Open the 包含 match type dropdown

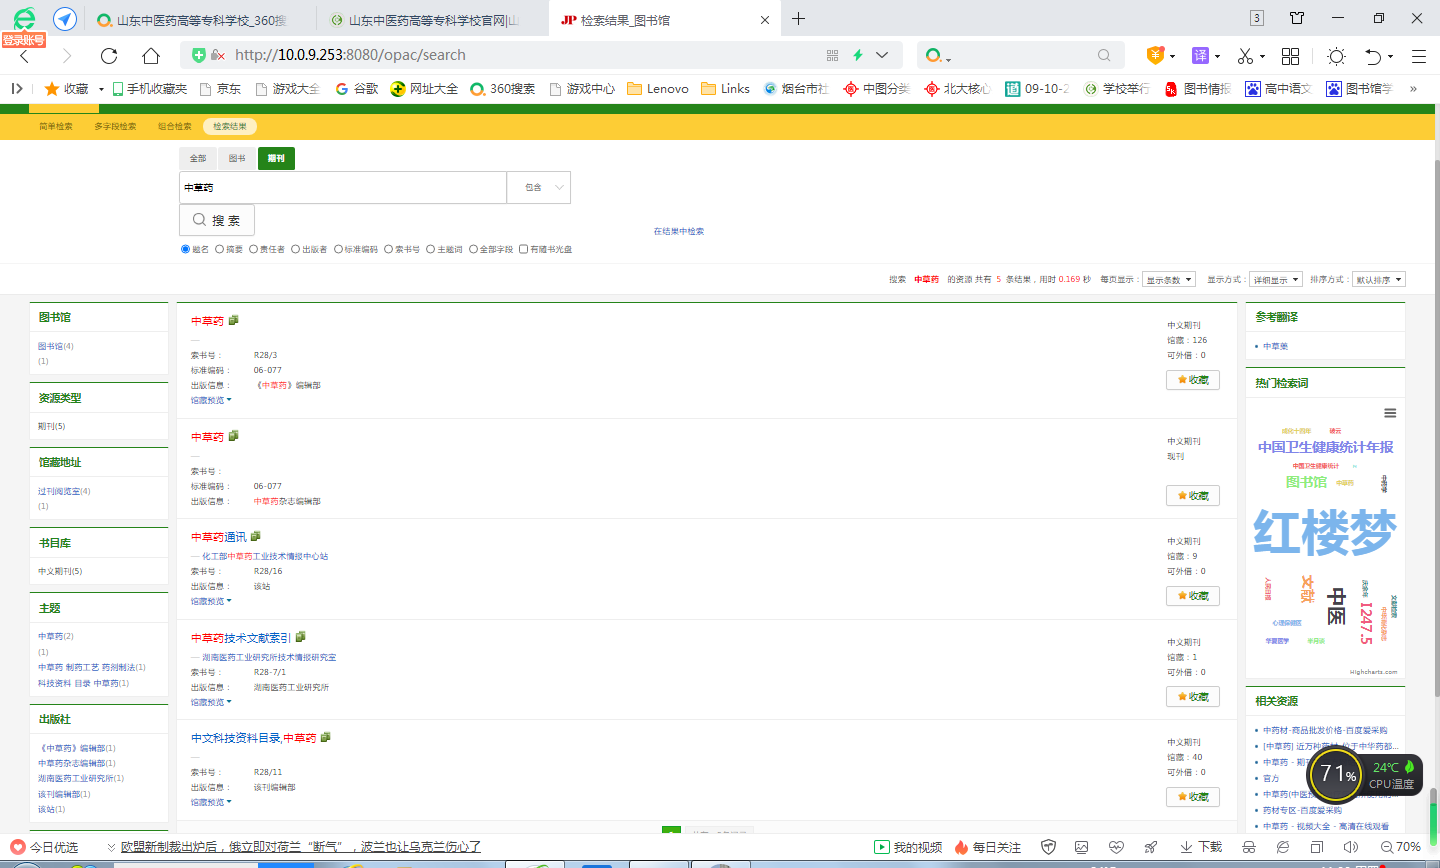tap(539, 187)
